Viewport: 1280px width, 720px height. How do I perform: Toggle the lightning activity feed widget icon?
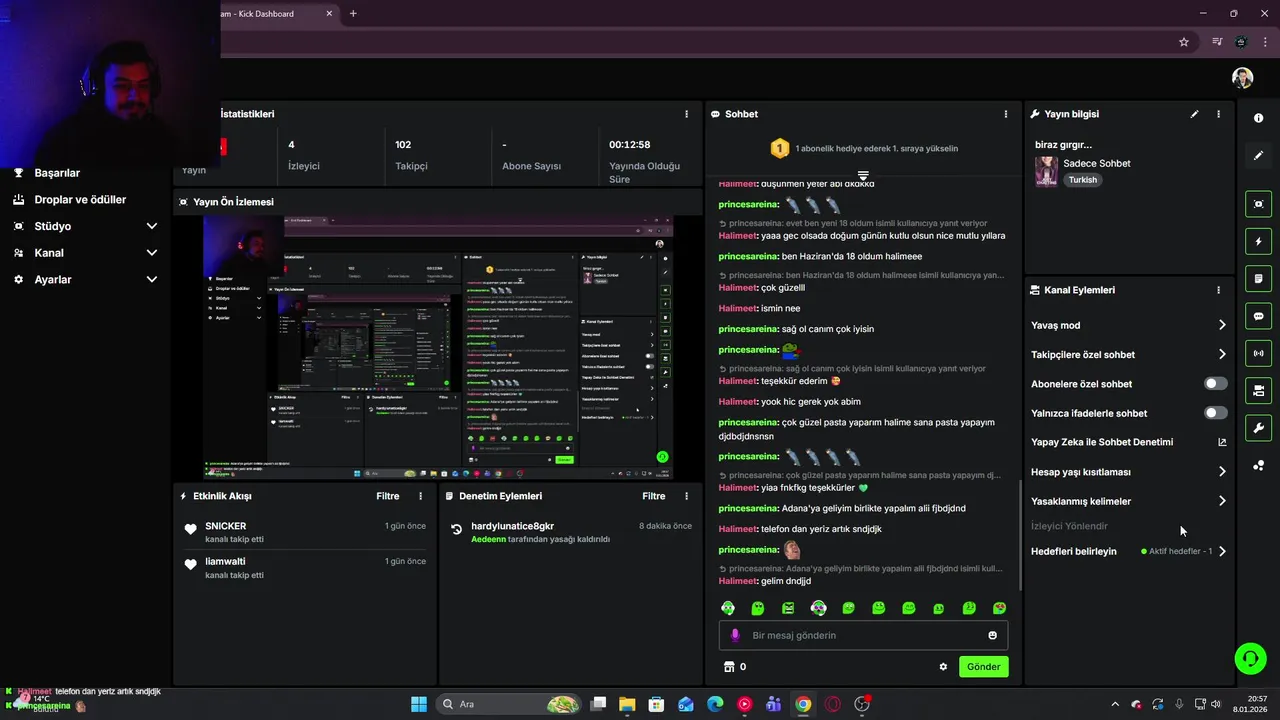click(1258, 241)
